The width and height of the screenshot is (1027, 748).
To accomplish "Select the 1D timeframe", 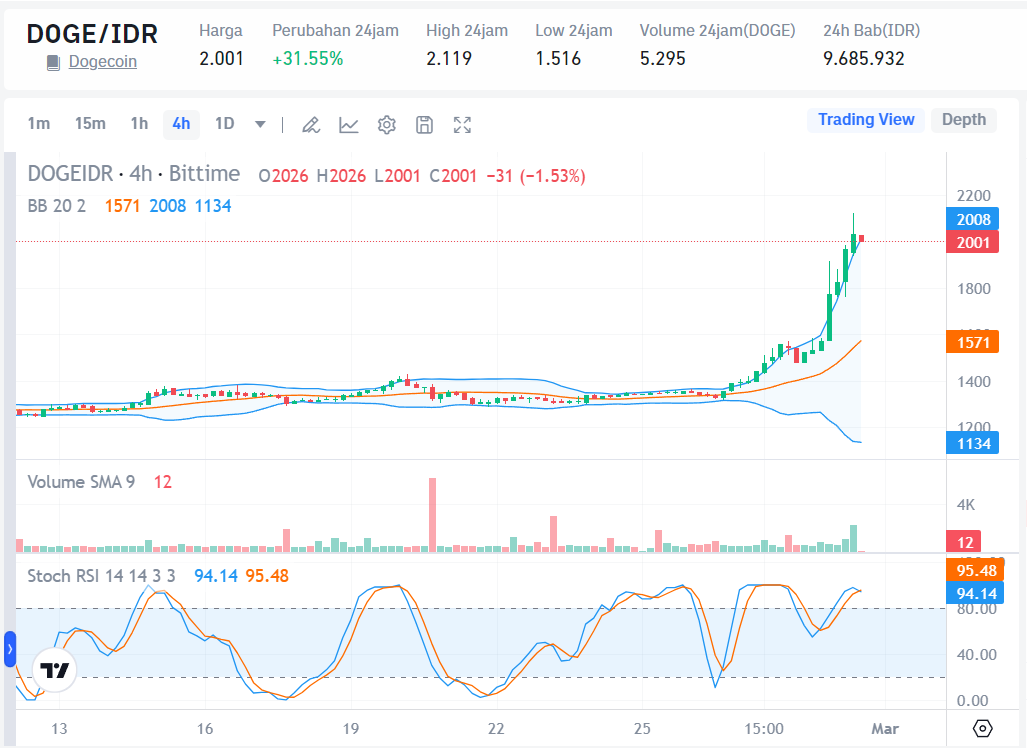I will point(225,123).
